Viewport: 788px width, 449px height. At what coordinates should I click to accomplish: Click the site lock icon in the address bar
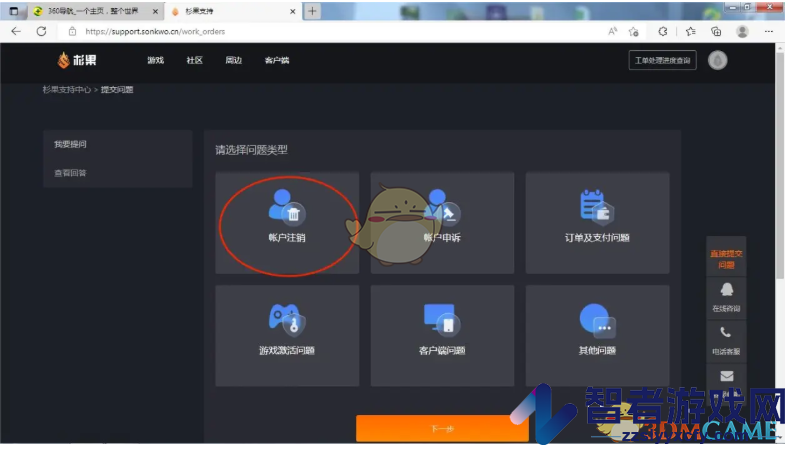[x=72, y=31]
